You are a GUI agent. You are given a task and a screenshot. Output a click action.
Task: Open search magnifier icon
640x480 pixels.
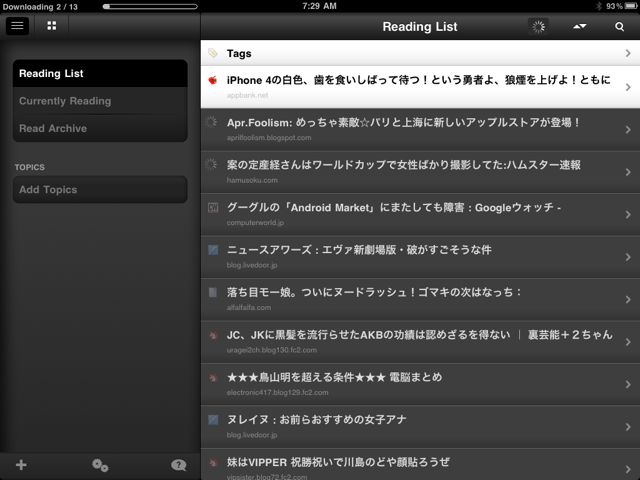(619, 27)
